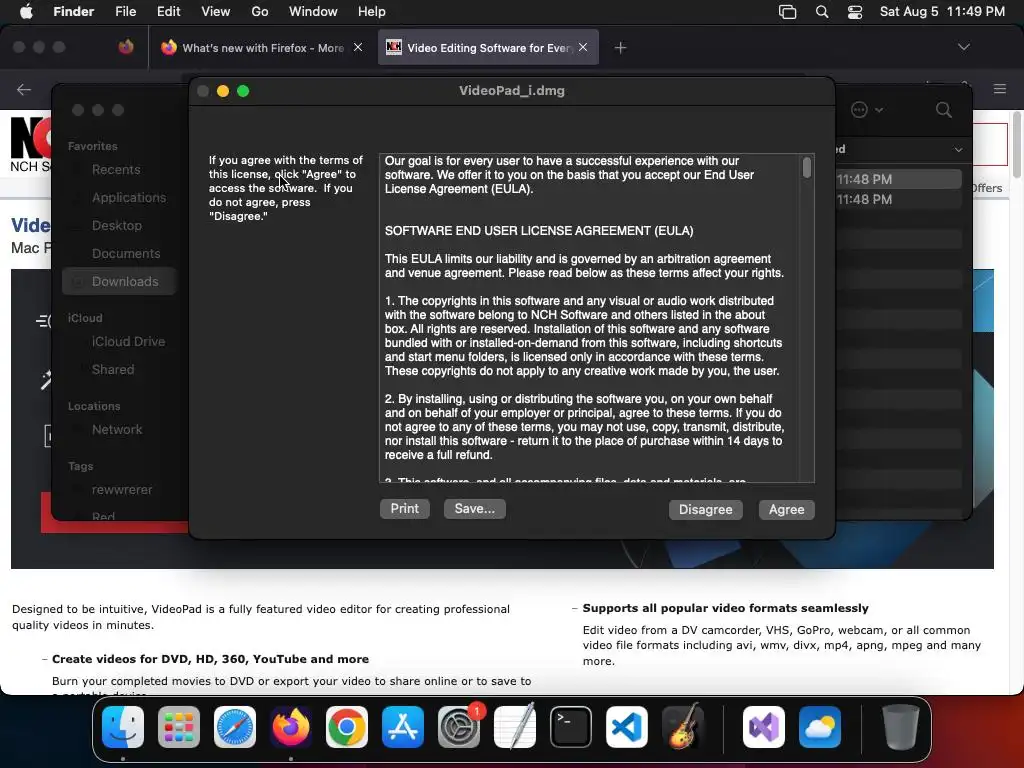Open Launchpad from the Dock
1024x768 pixels.
click(179, 727)
